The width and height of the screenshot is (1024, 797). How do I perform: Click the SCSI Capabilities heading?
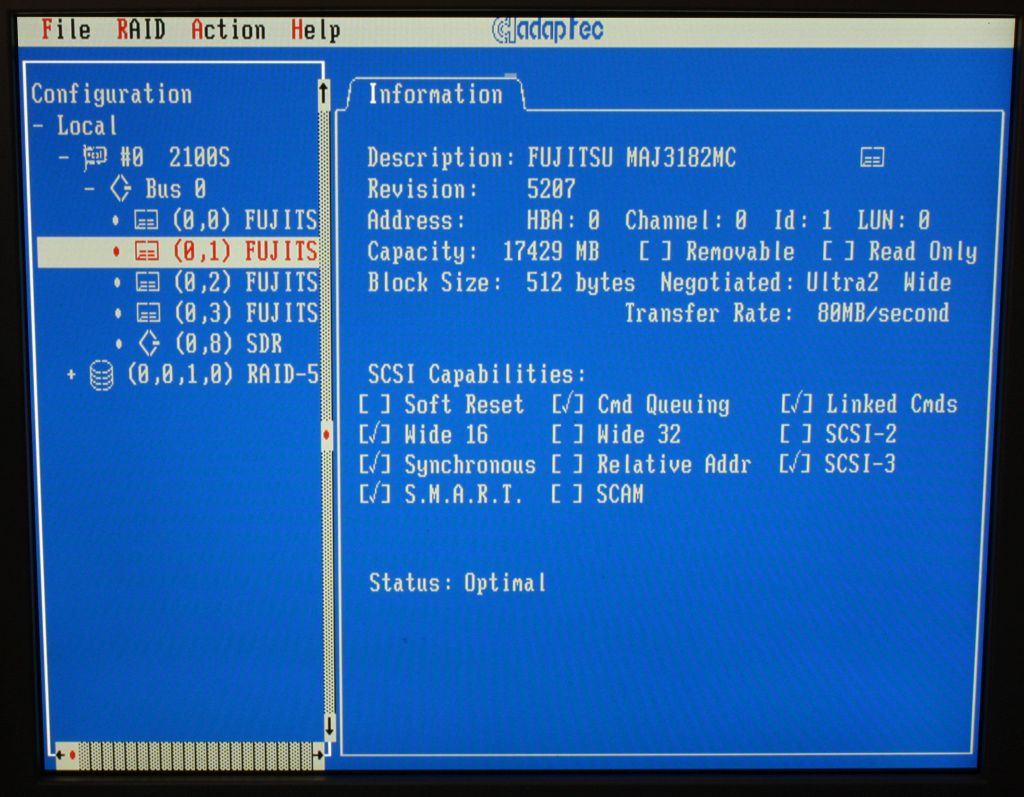click(x=477, y=374)
